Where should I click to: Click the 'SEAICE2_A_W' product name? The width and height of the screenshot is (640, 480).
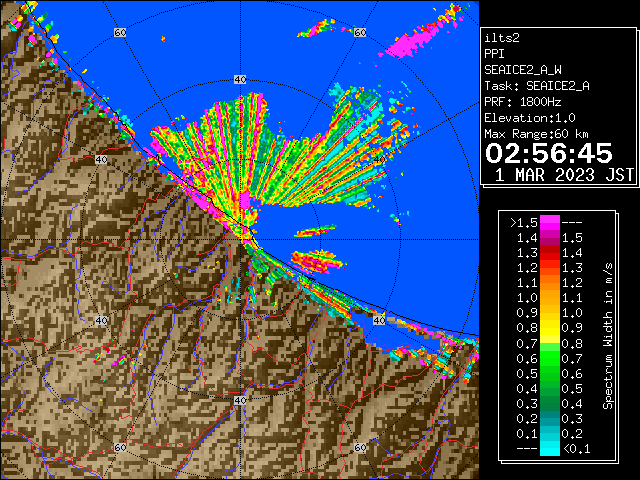pyautogui.click(x=522, y=70)
